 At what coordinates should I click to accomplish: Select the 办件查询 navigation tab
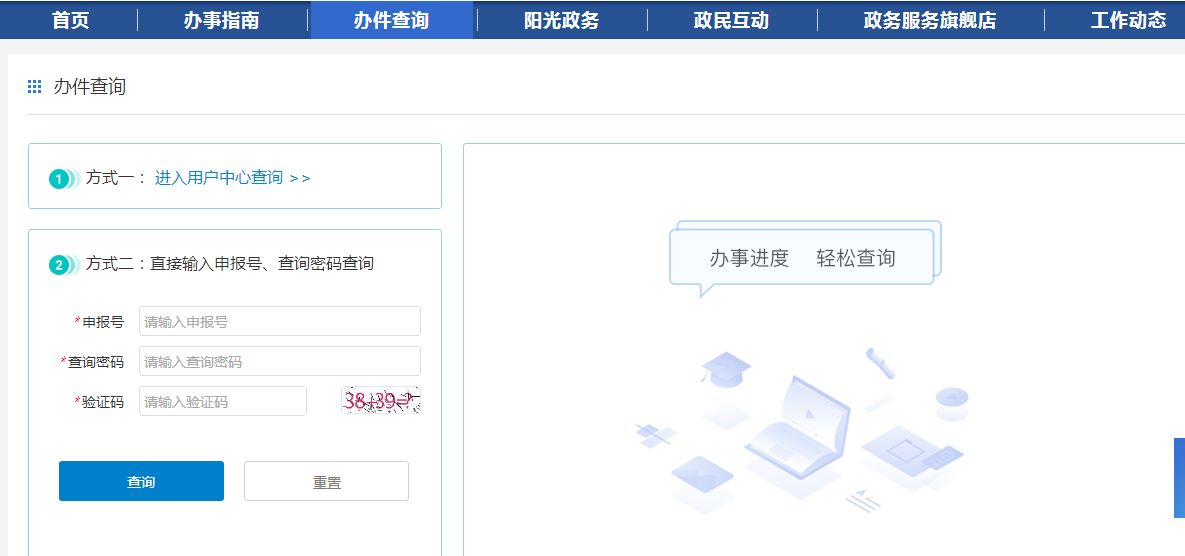click(391, 20)
